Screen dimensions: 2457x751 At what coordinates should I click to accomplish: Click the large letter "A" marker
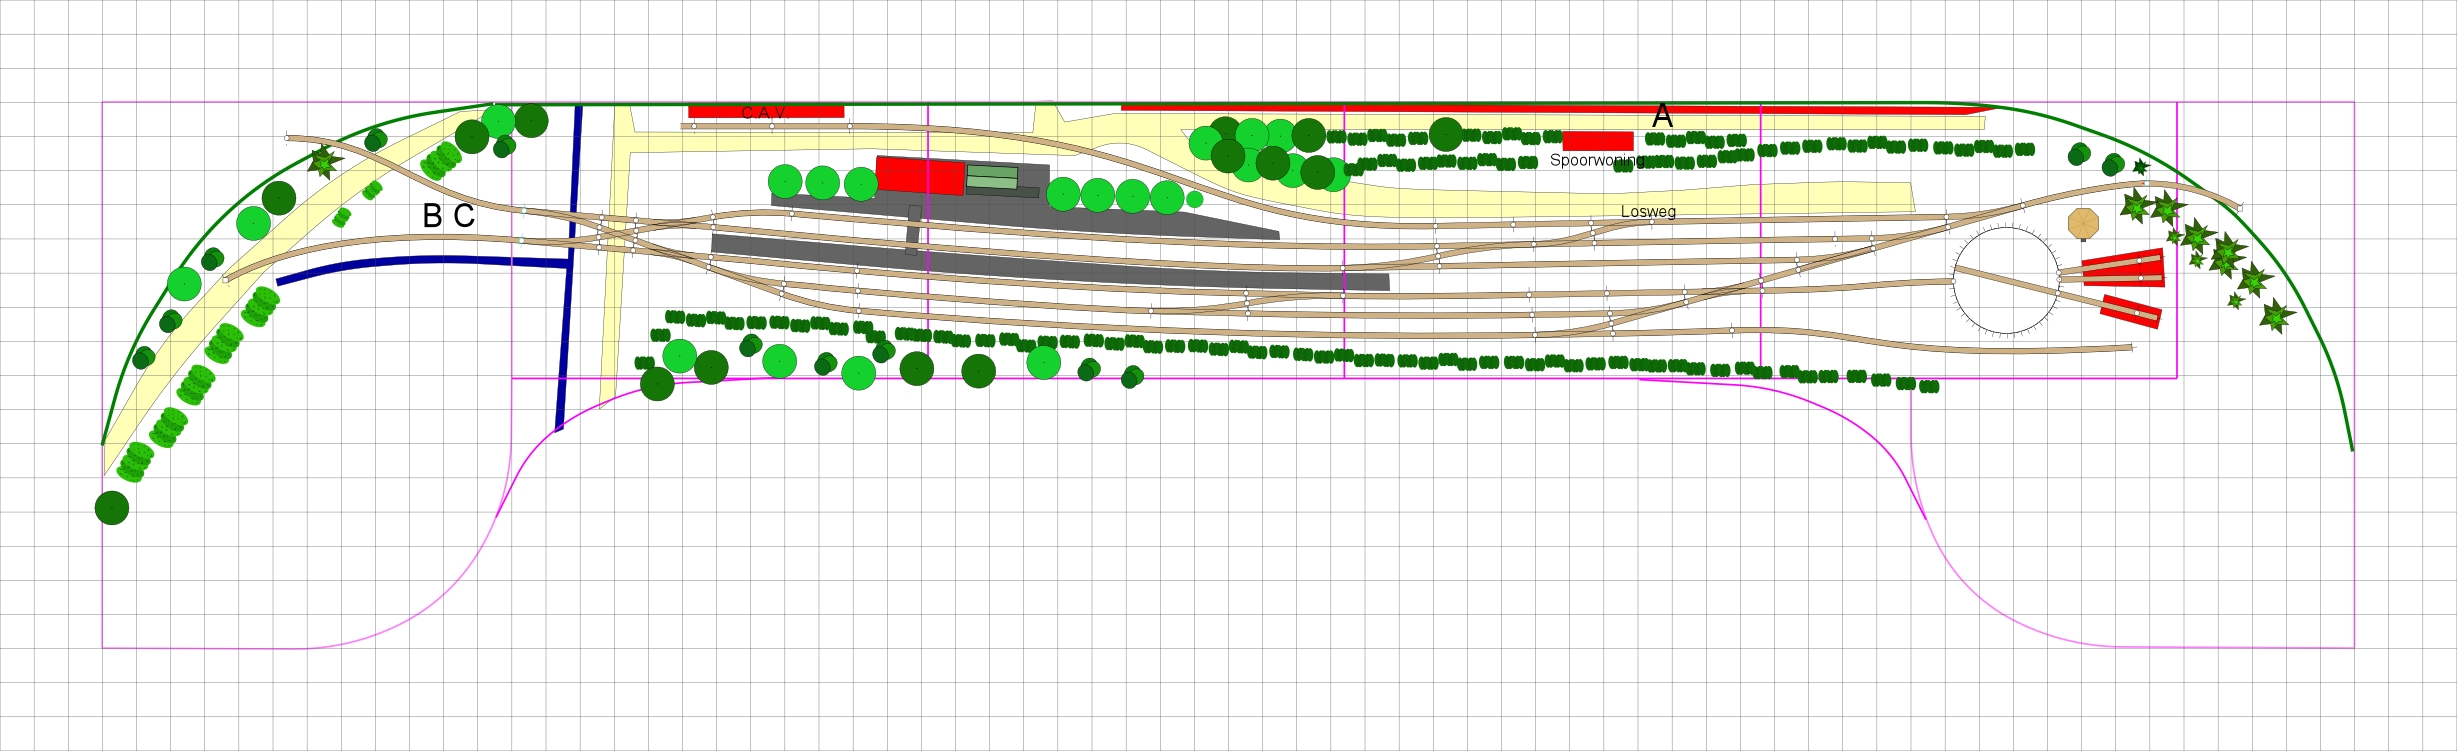coord(1662,116)
